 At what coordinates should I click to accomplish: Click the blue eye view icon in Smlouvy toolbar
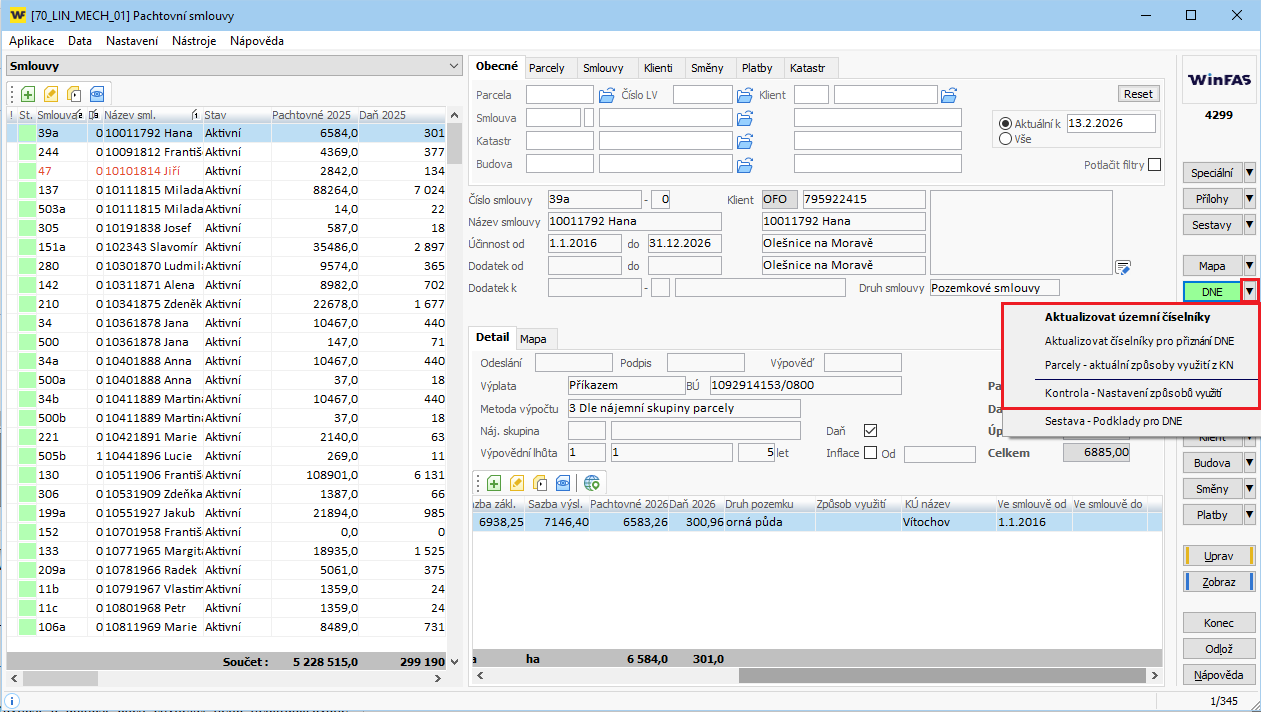(97, 93)
